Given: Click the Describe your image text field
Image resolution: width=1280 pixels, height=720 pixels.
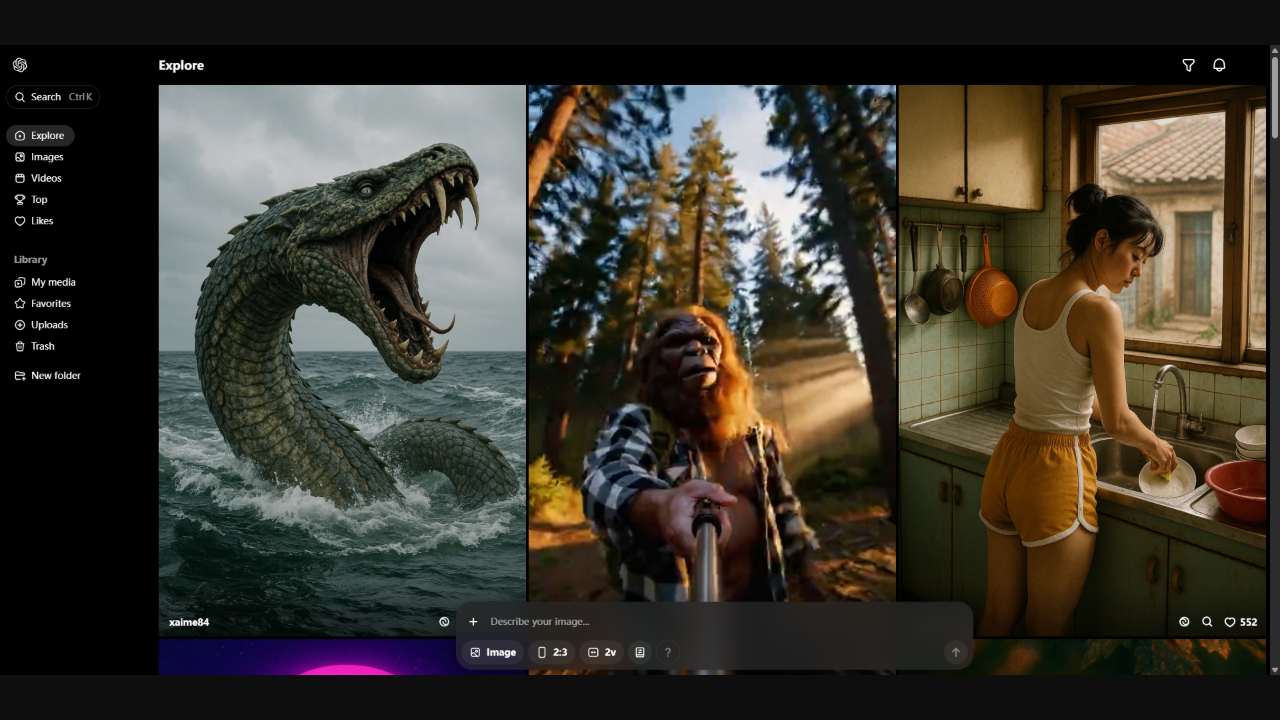Looking at the screenshot, I should tap(700, 622).
